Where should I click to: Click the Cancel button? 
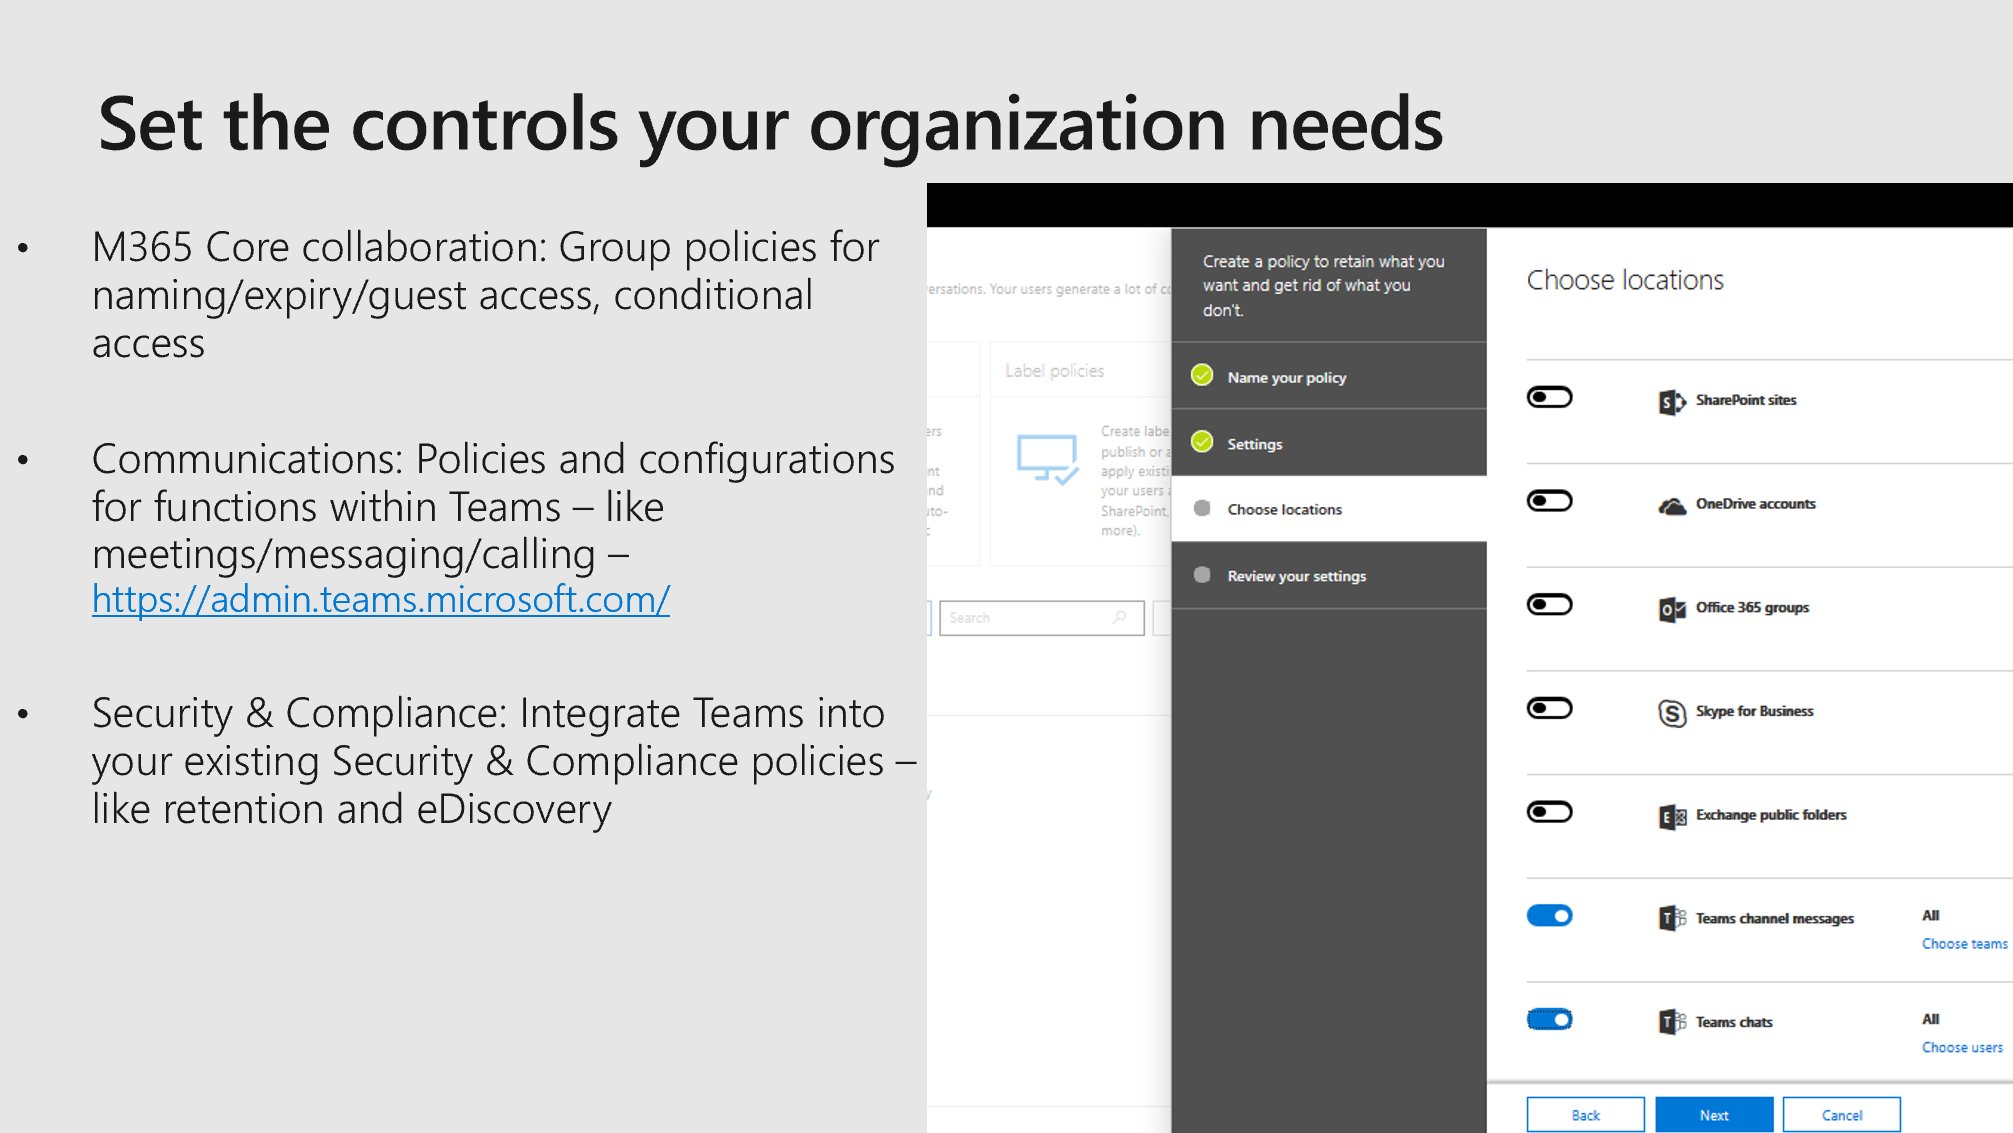1841,1115
